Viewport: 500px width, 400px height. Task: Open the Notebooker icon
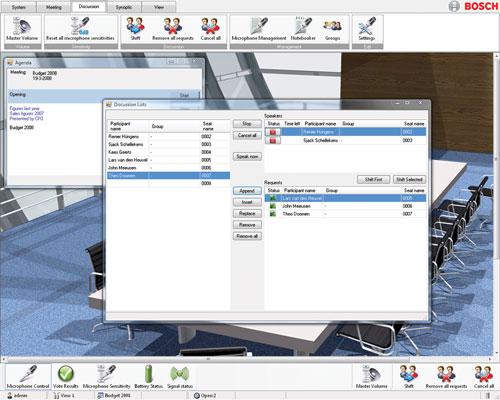point(303,29)
